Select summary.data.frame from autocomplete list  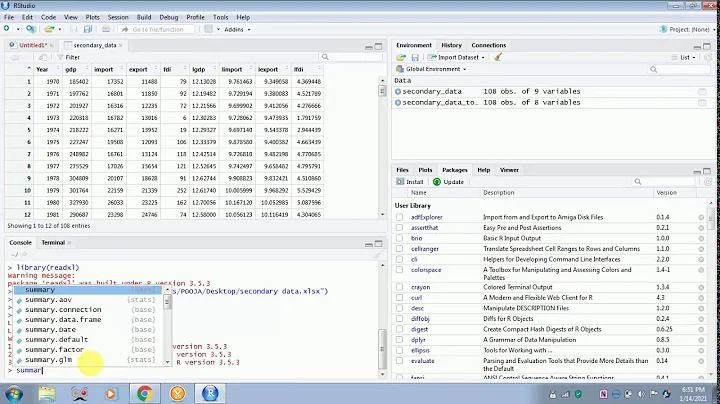tap(87, 320)
